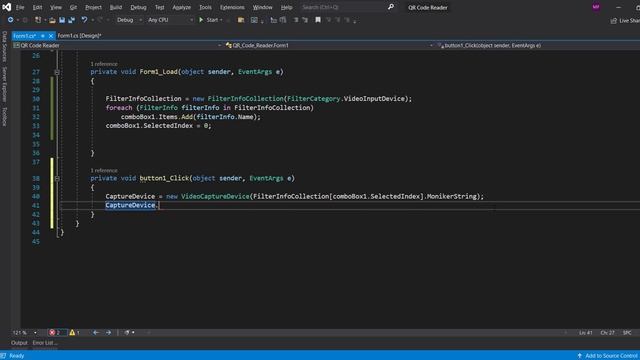Open the Project menu
This screenshot has height=360, width=640.
(x=93, y=7)
